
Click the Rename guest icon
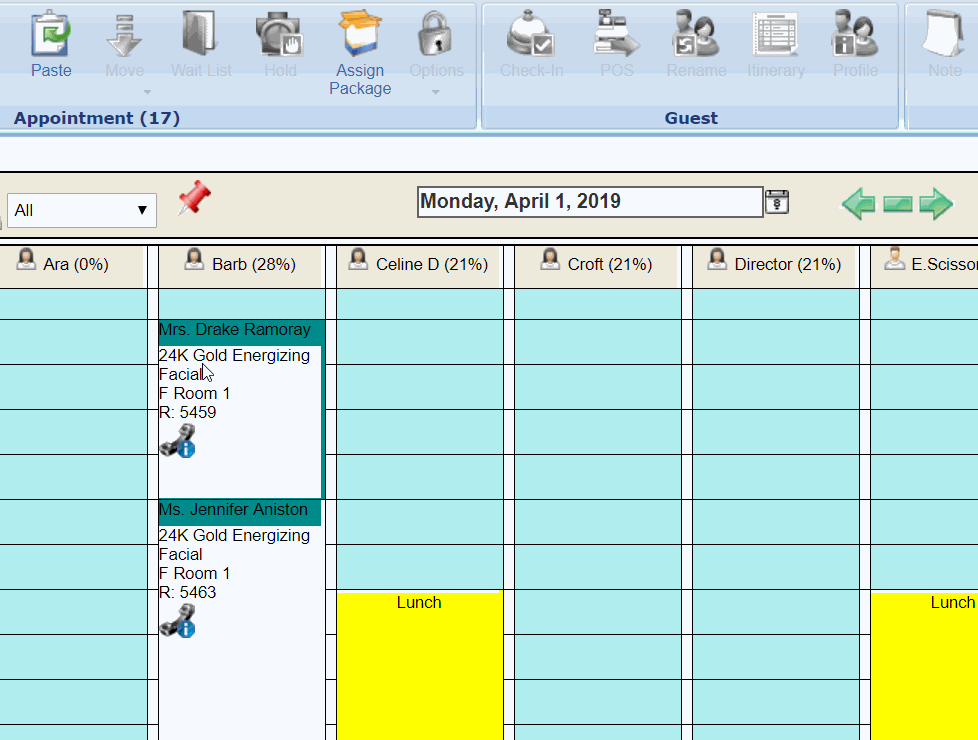[695, 34]
